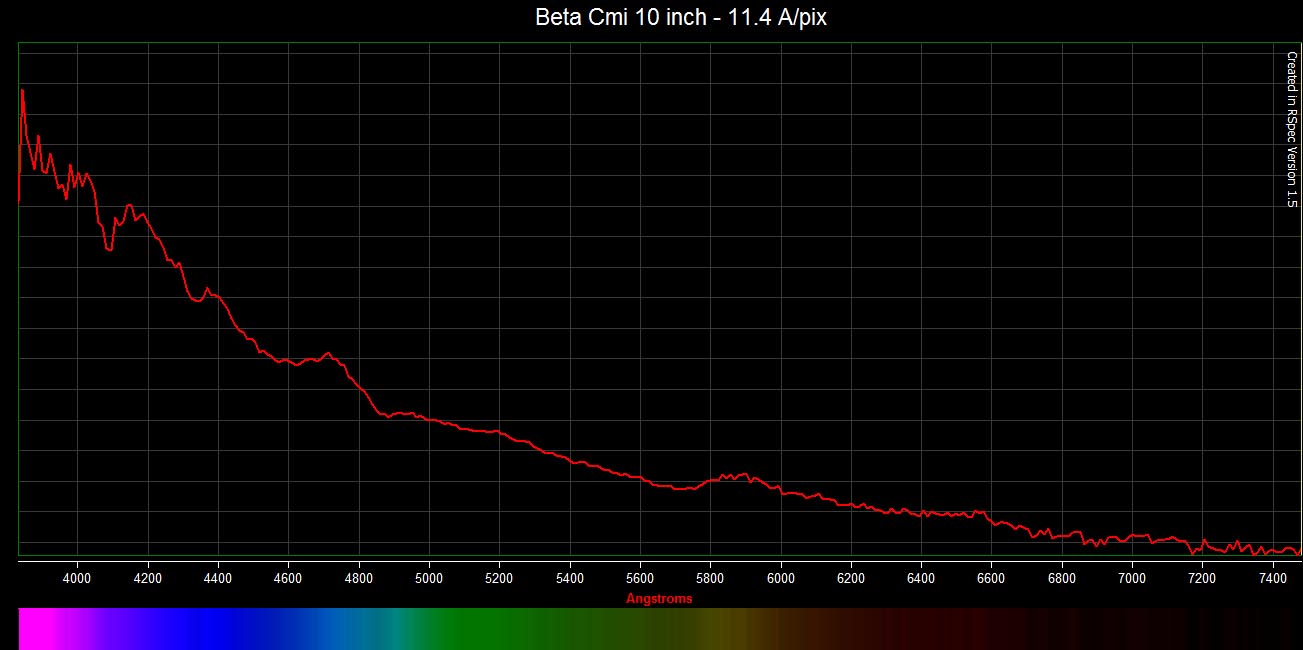Viewport: 1303px width, 650px height.
Task: Click the 7000 wavelength tick label
Action: pos(1132,578)
